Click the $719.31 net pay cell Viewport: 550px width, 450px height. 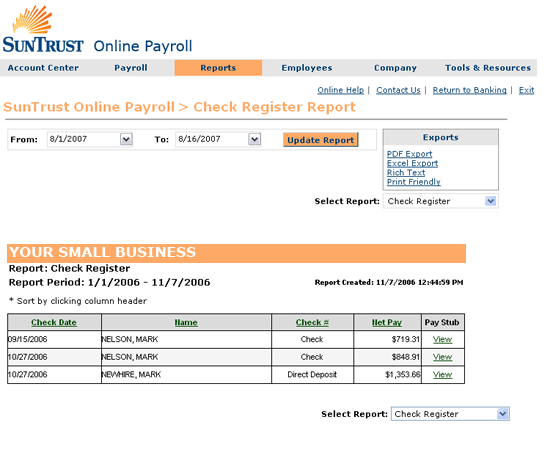click(x=387, y=340)
